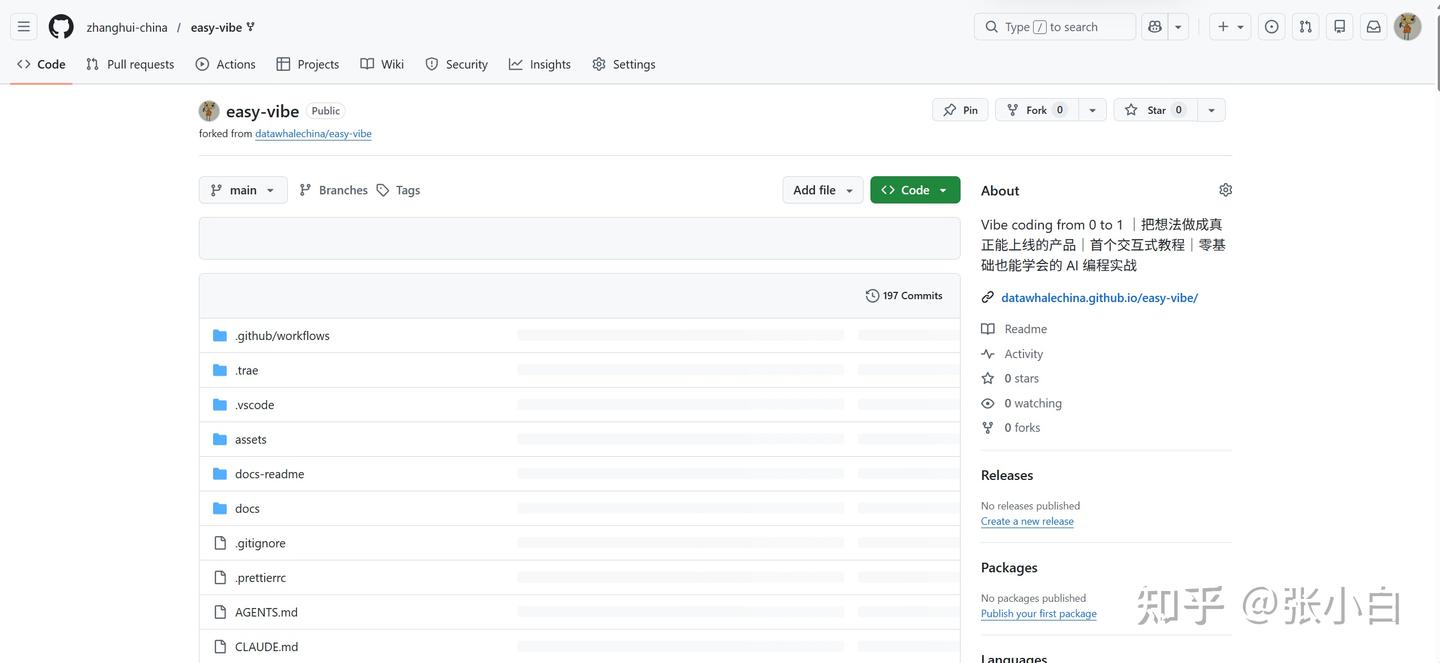Screen dimensions: 1440x663
Task: Open the Pull requests icon in top bar
Action: [x=1305, y=27]
